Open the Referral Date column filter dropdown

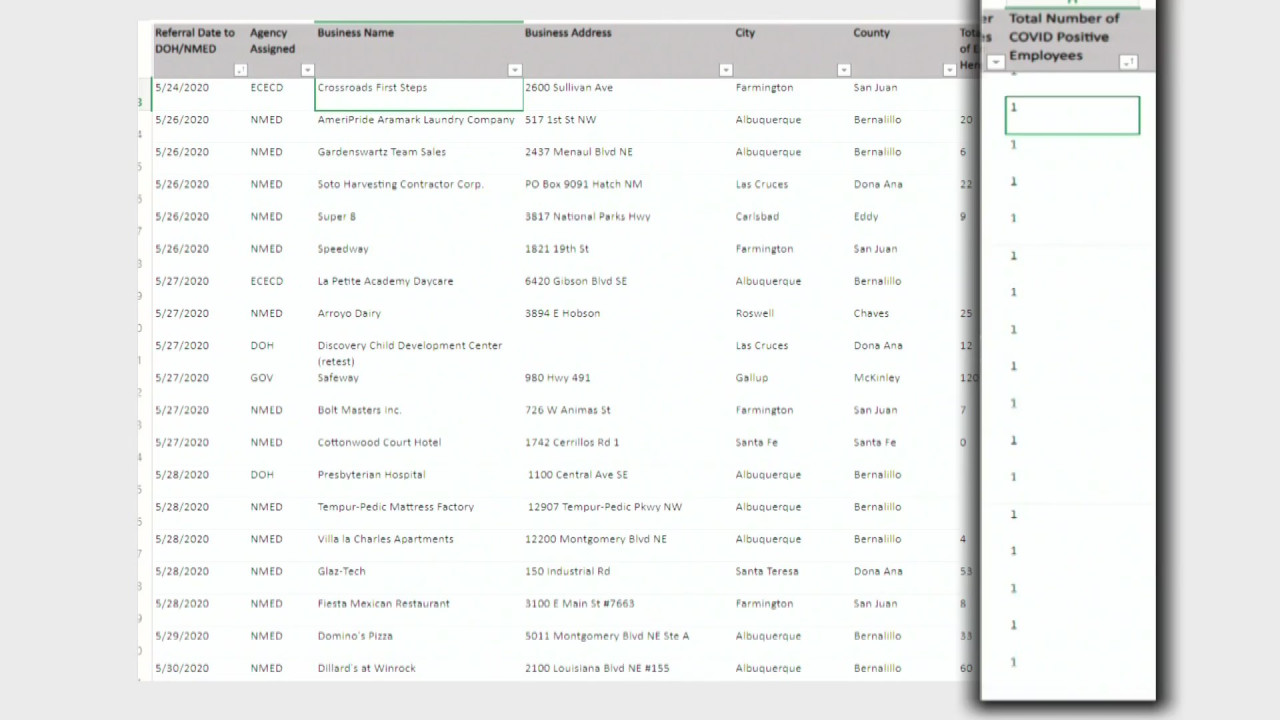coord(240,70)
